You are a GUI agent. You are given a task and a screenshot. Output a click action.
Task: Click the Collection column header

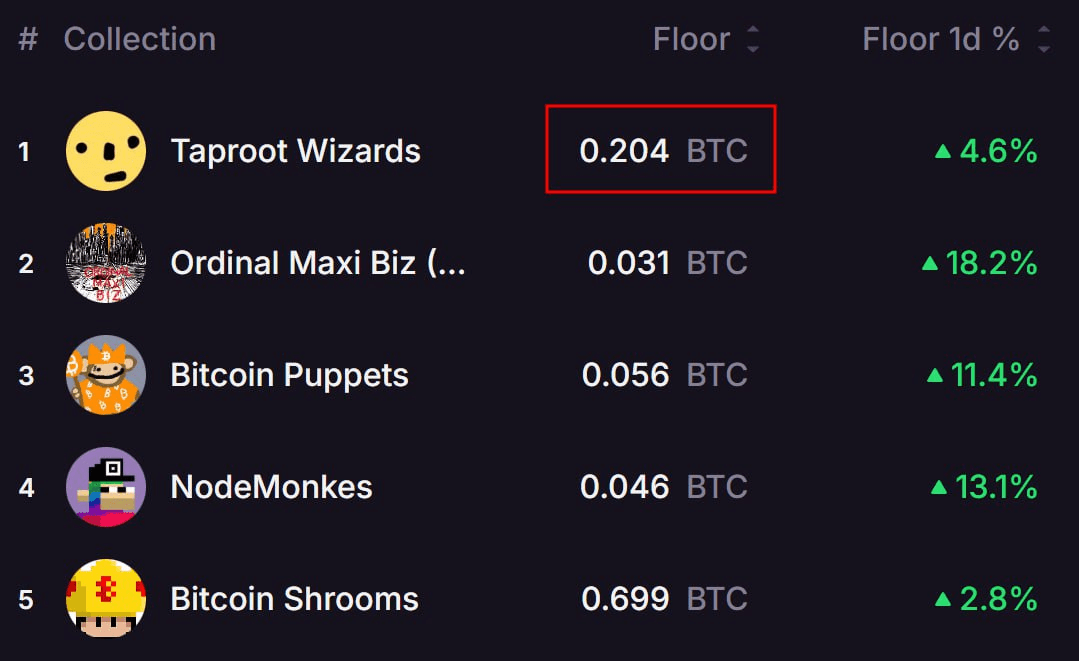[x=140, y=40]
